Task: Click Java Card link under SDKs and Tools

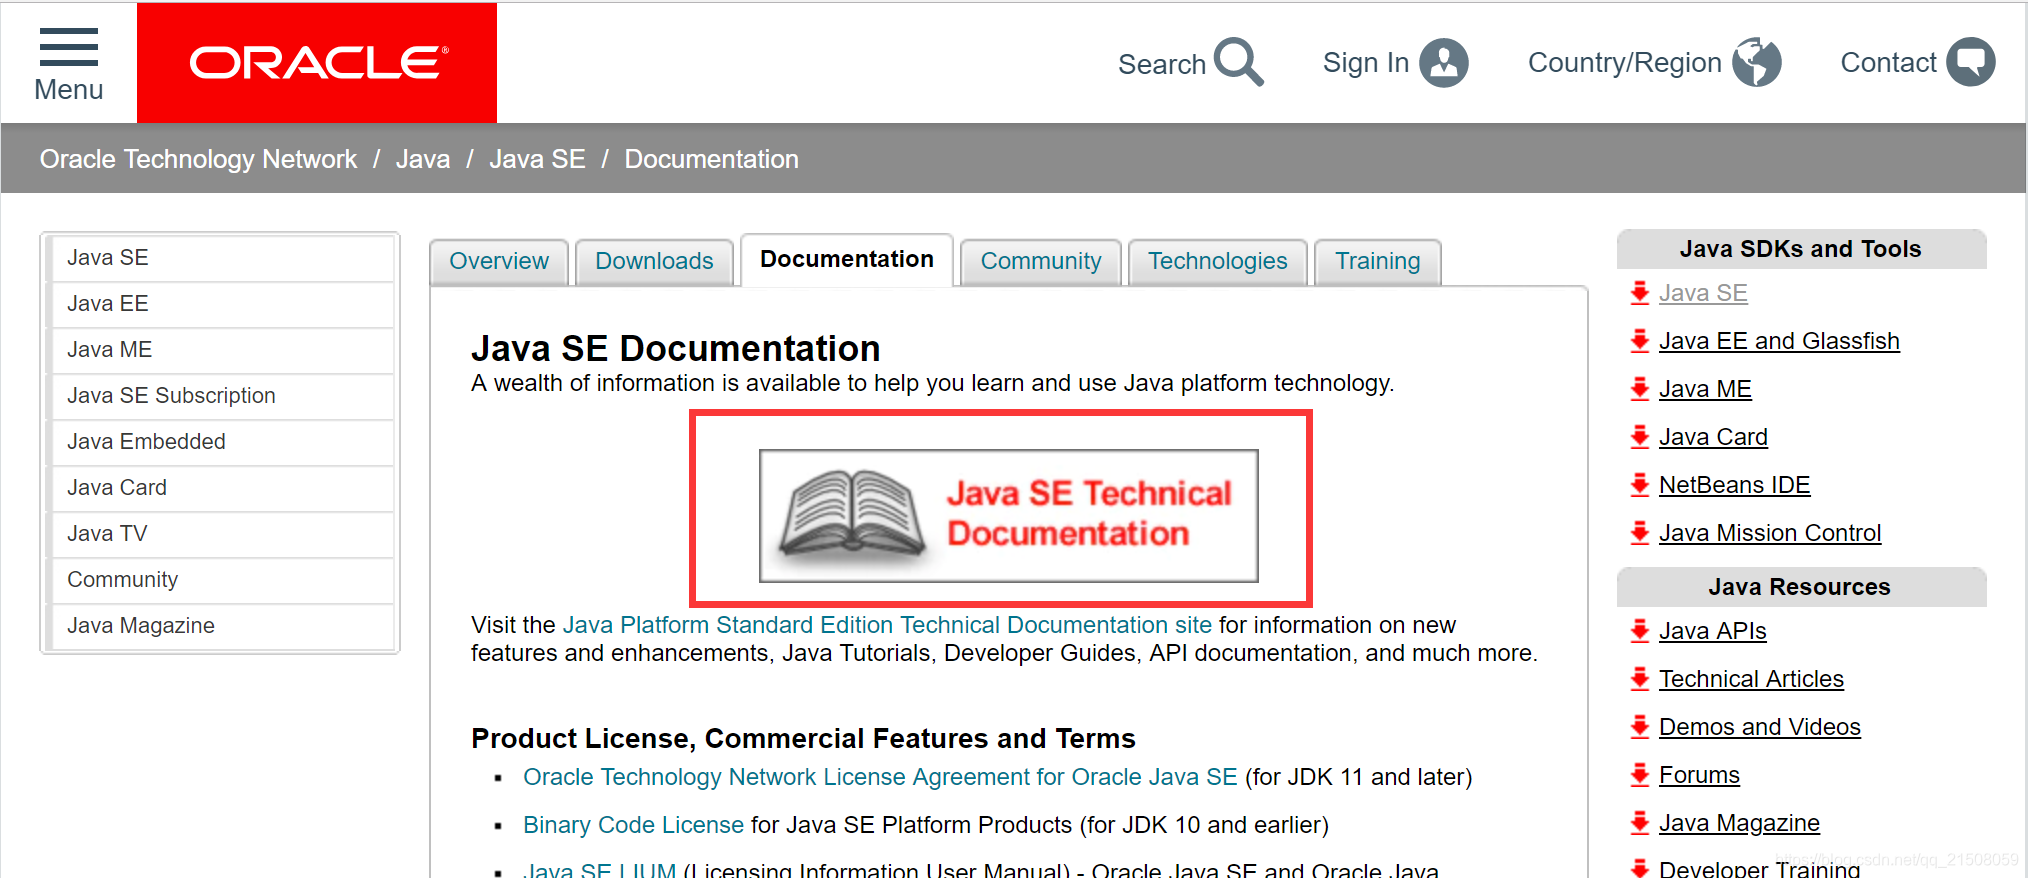Action: pos(1713,437)
